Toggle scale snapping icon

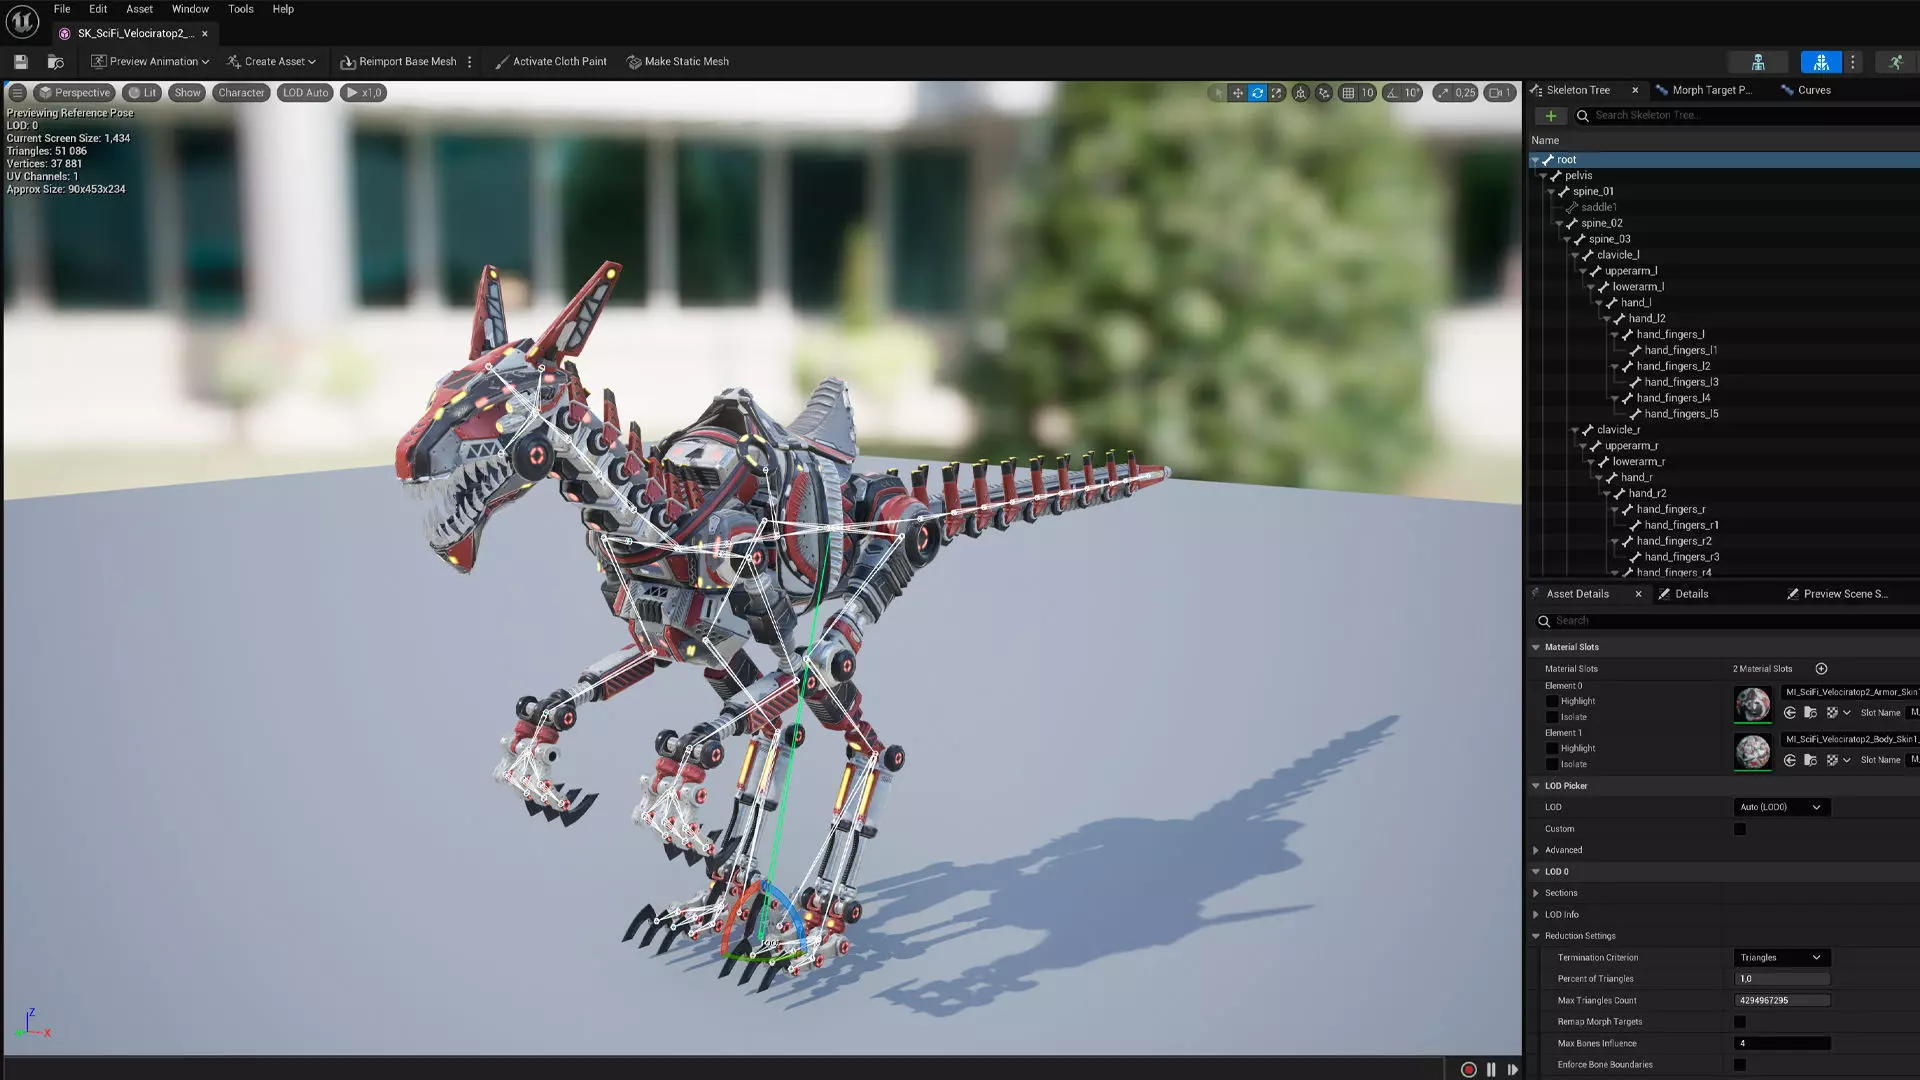[1443, 93]
